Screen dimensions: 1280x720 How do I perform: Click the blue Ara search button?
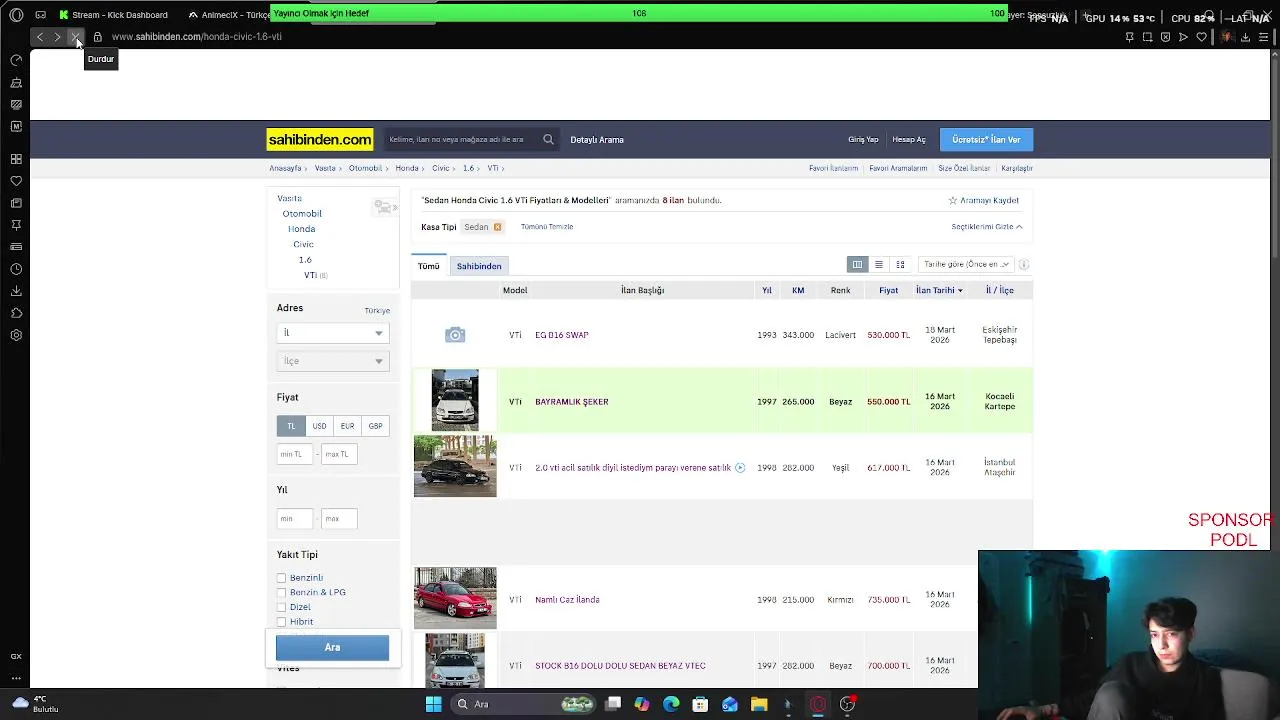pyautogui.click(x=332, y=647)
